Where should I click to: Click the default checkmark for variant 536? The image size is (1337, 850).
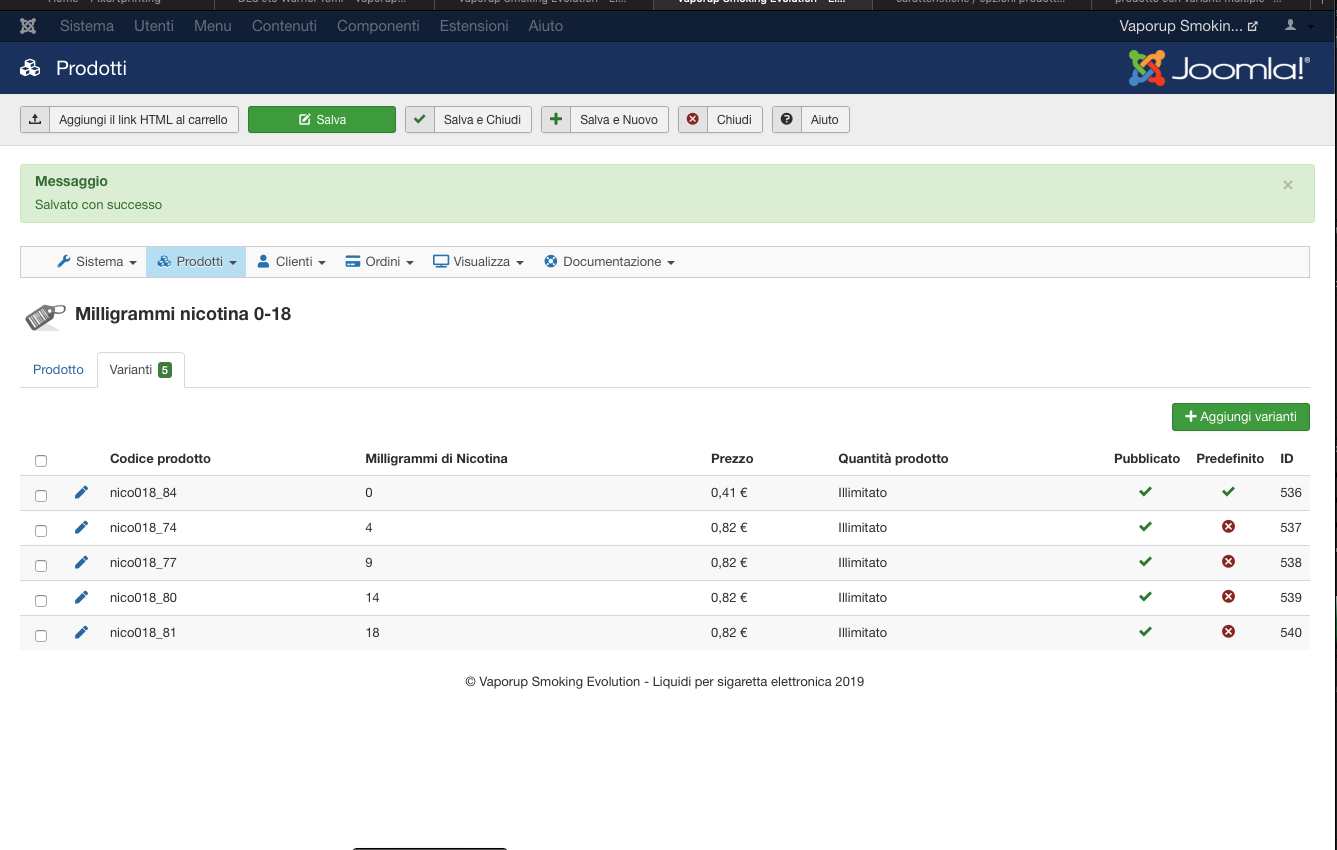point(1228,492)
